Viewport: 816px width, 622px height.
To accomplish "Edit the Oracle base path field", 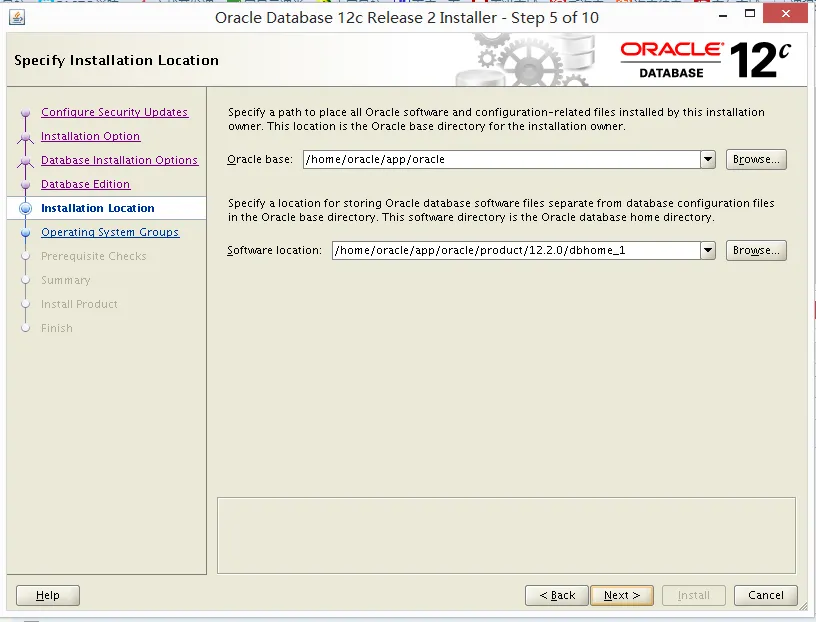I will [x=502, y=159].
